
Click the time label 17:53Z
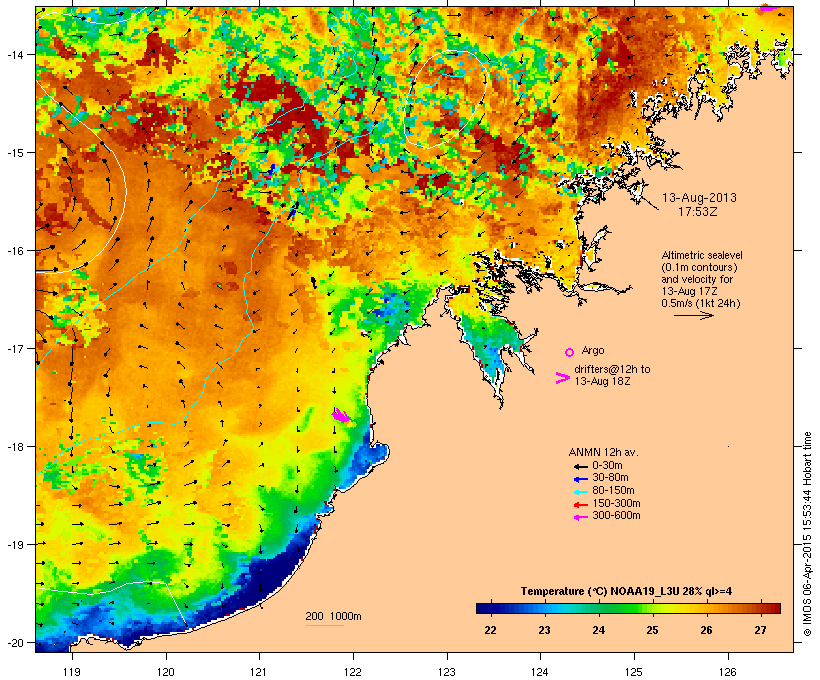pos(697,212)
